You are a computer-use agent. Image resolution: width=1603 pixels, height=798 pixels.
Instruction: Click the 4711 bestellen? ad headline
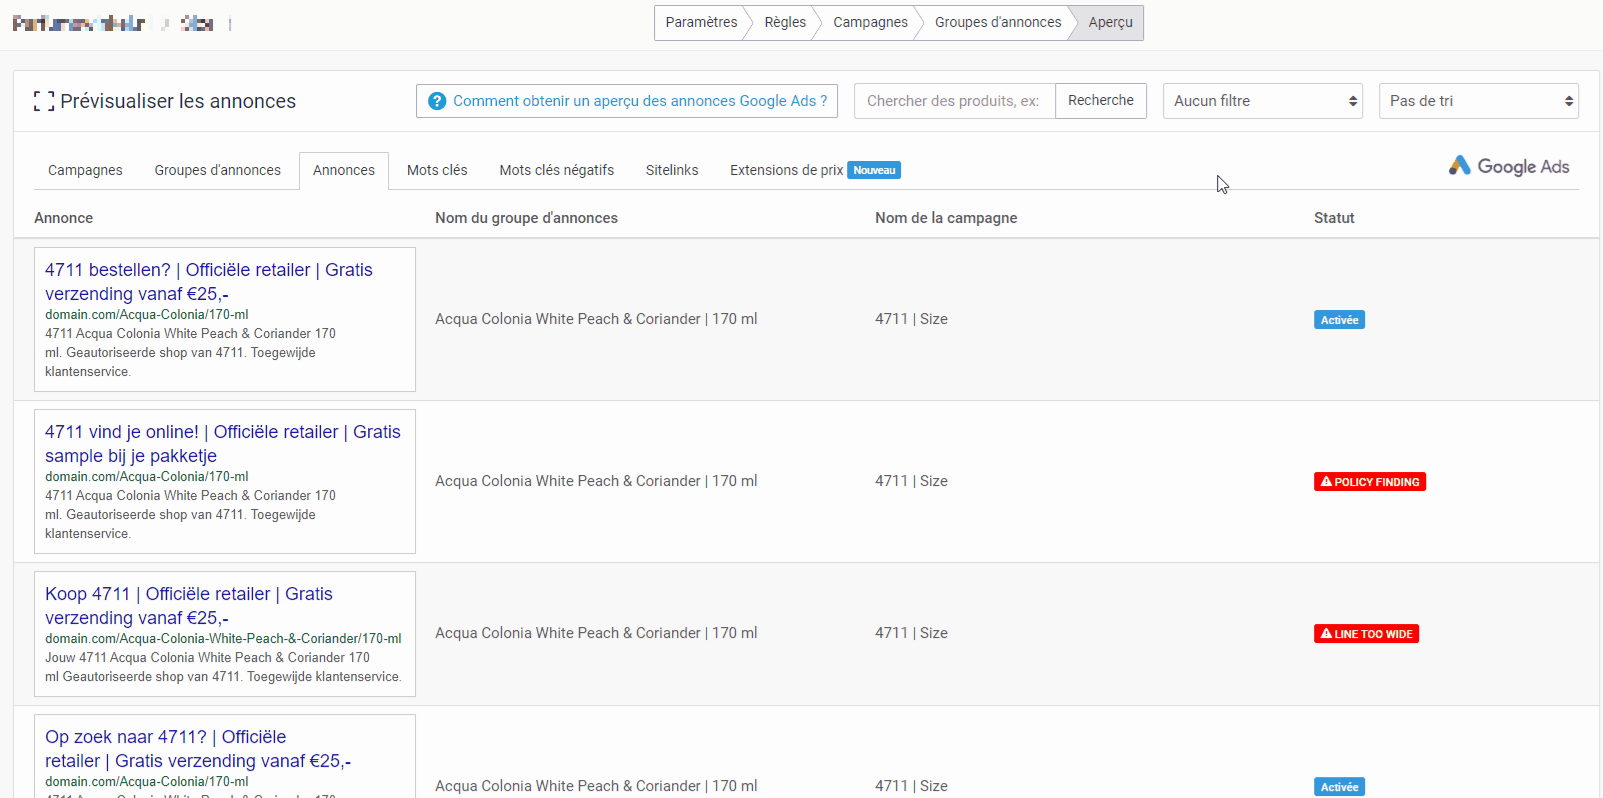pyautogui.click(x=209, y=282)
